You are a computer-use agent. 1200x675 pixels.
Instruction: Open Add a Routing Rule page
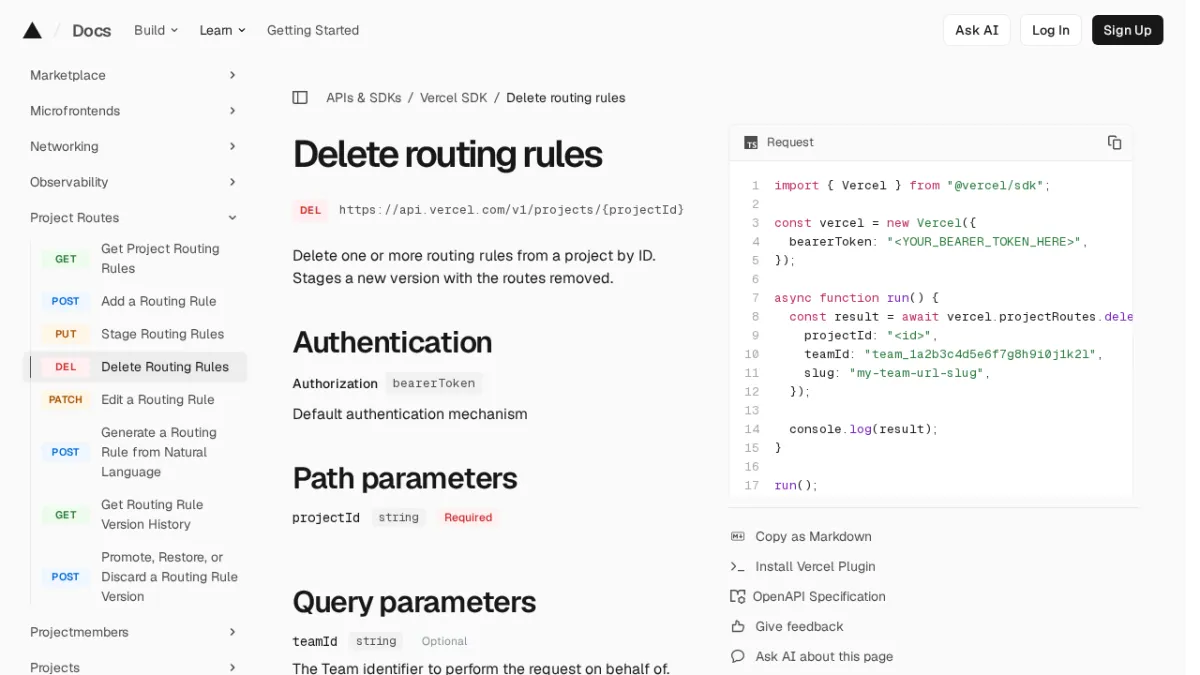pos(139,301)
